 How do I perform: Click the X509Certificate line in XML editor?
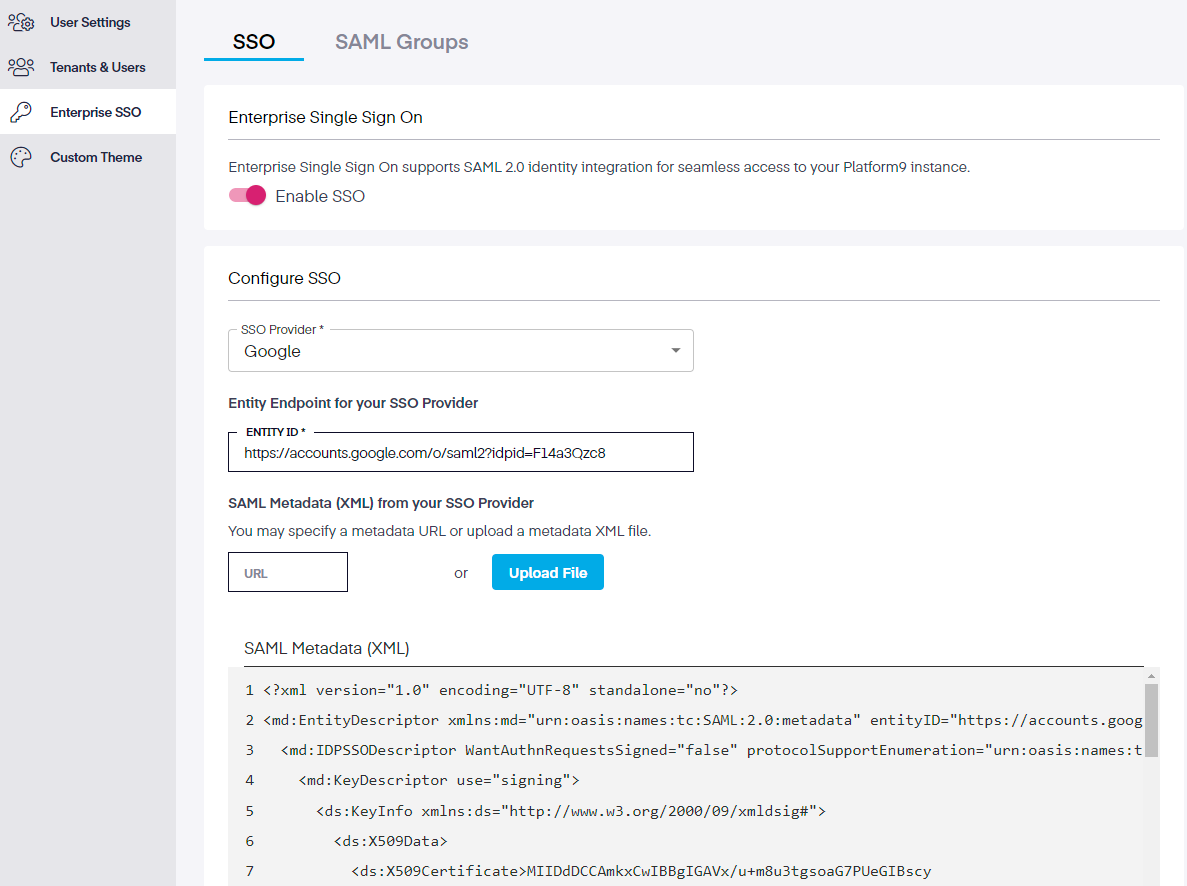click(640, 871)
